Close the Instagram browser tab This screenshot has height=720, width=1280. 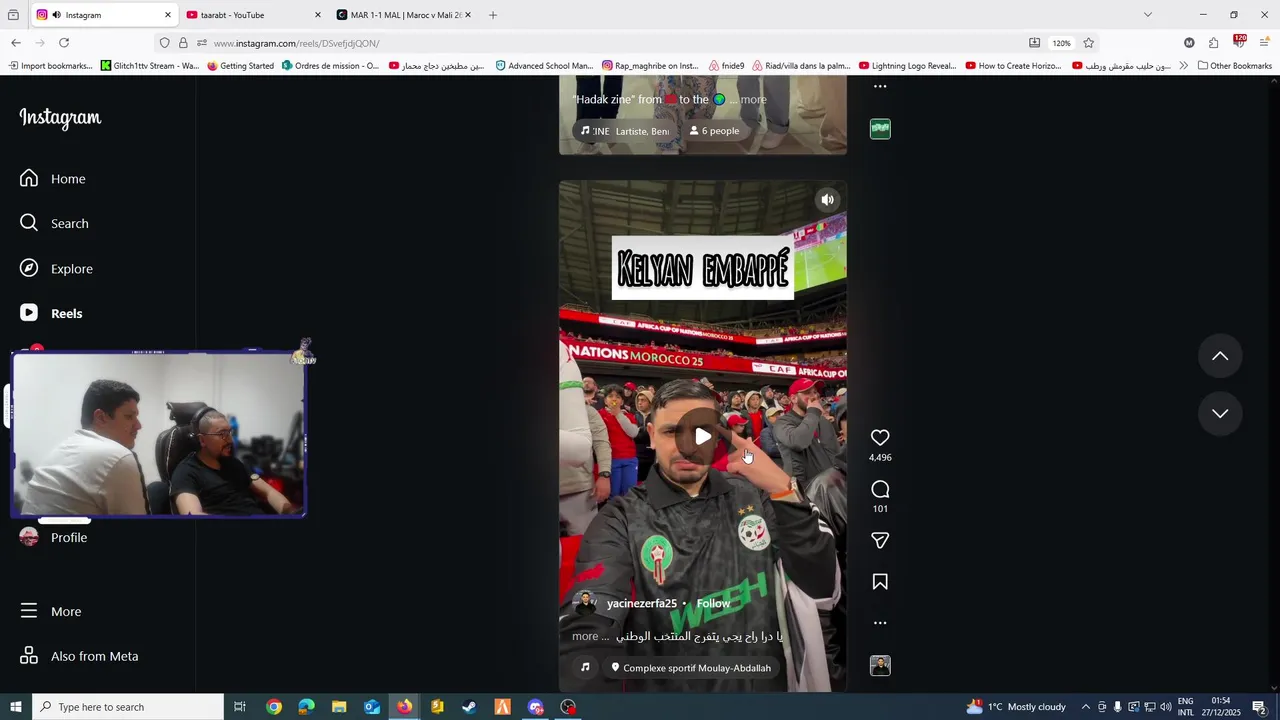coord(168,15)
